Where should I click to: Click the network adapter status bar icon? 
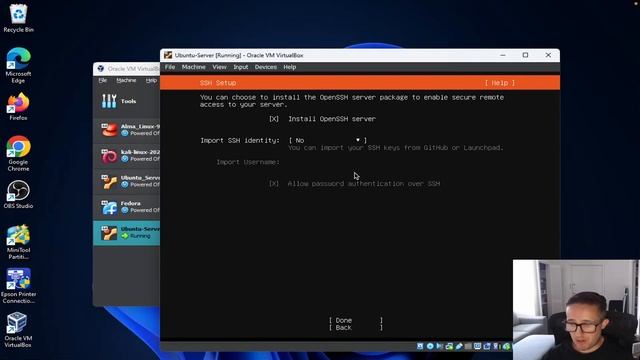449,347
